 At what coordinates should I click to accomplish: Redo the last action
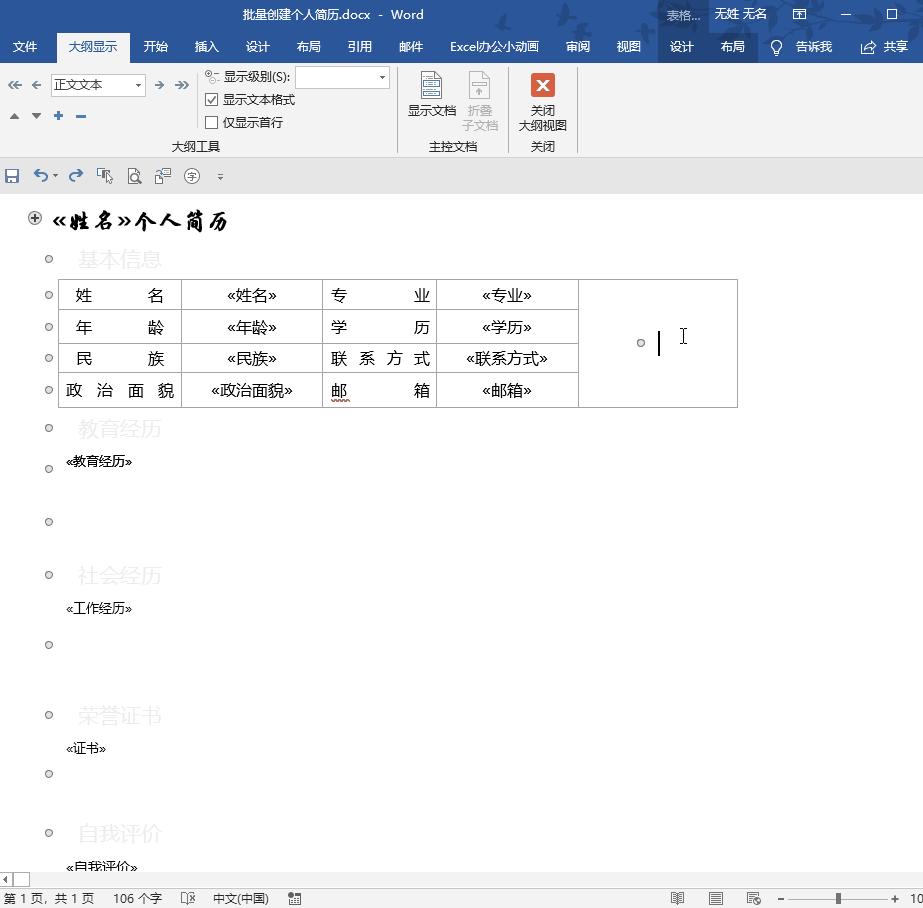(x=75, y=175)
